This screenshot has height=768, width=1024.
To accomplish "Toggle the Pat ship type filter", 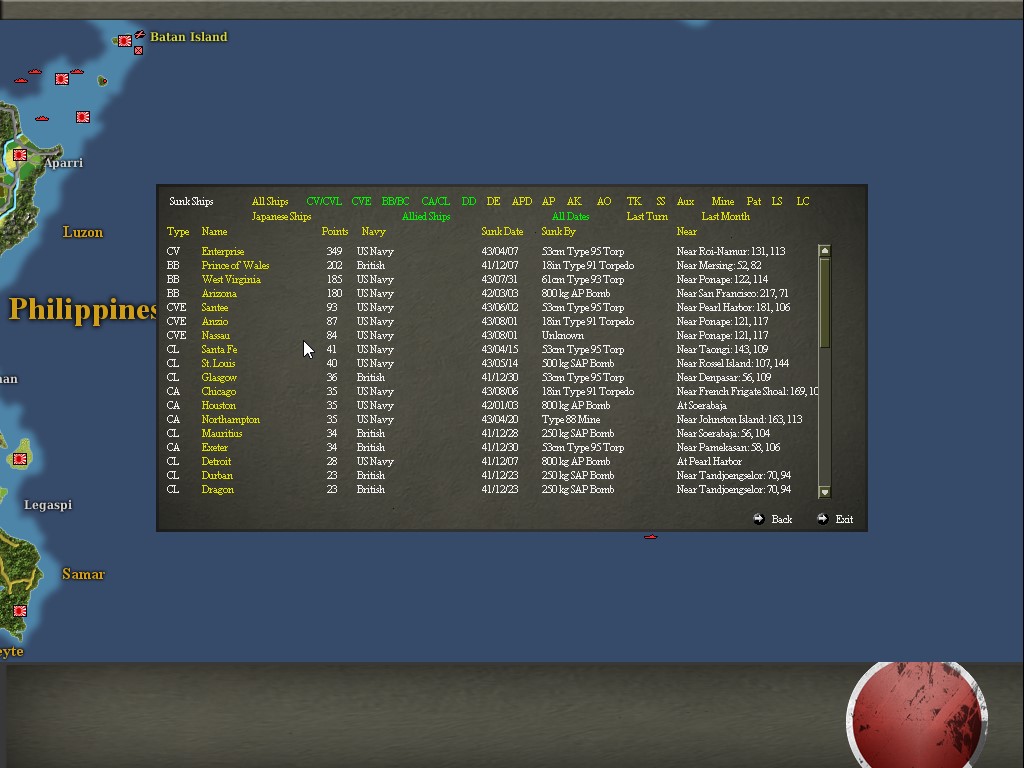I will [754, 202].
